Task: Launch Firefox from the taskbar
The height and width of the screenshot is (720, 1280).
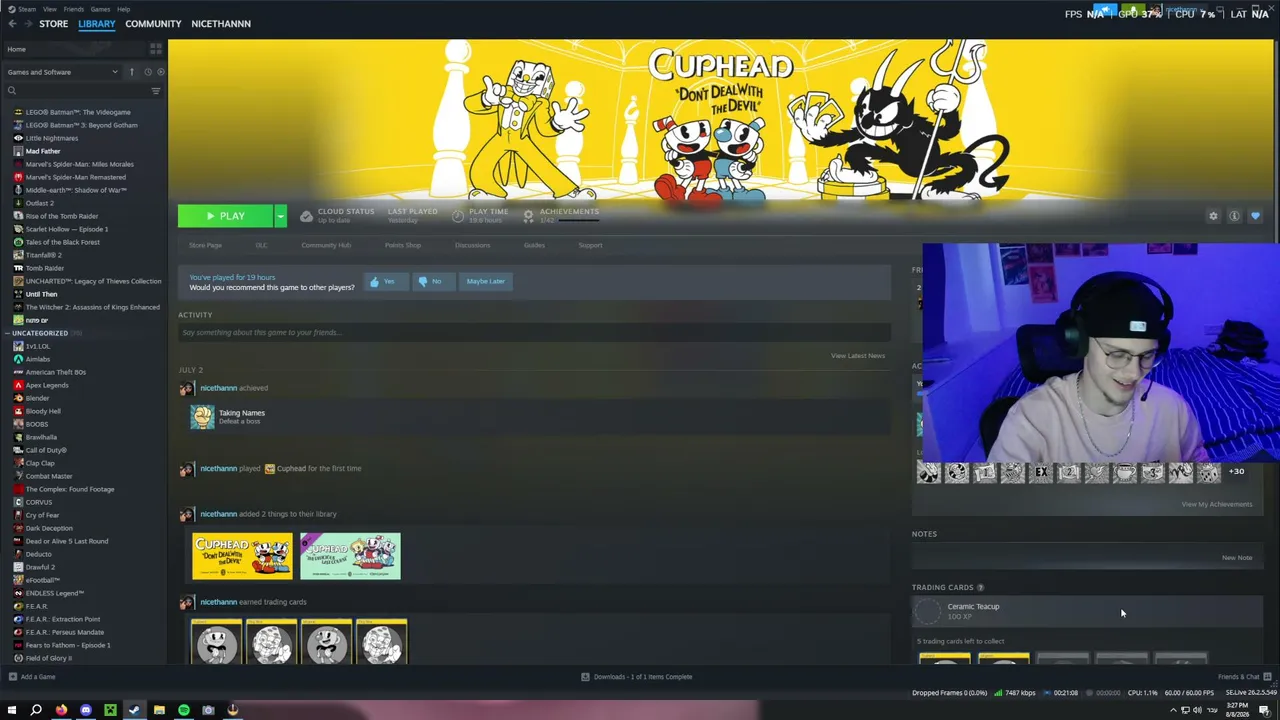Action: point(61,710)
